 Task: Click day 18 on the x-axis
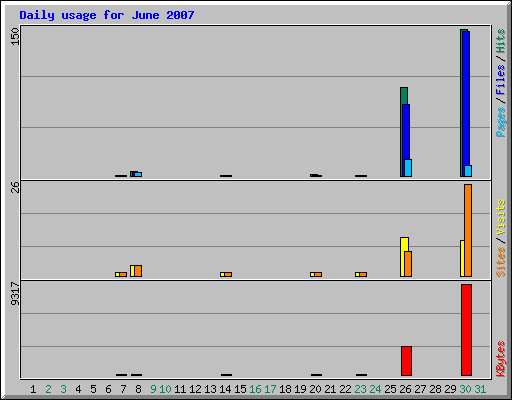[x=285, y=389]
